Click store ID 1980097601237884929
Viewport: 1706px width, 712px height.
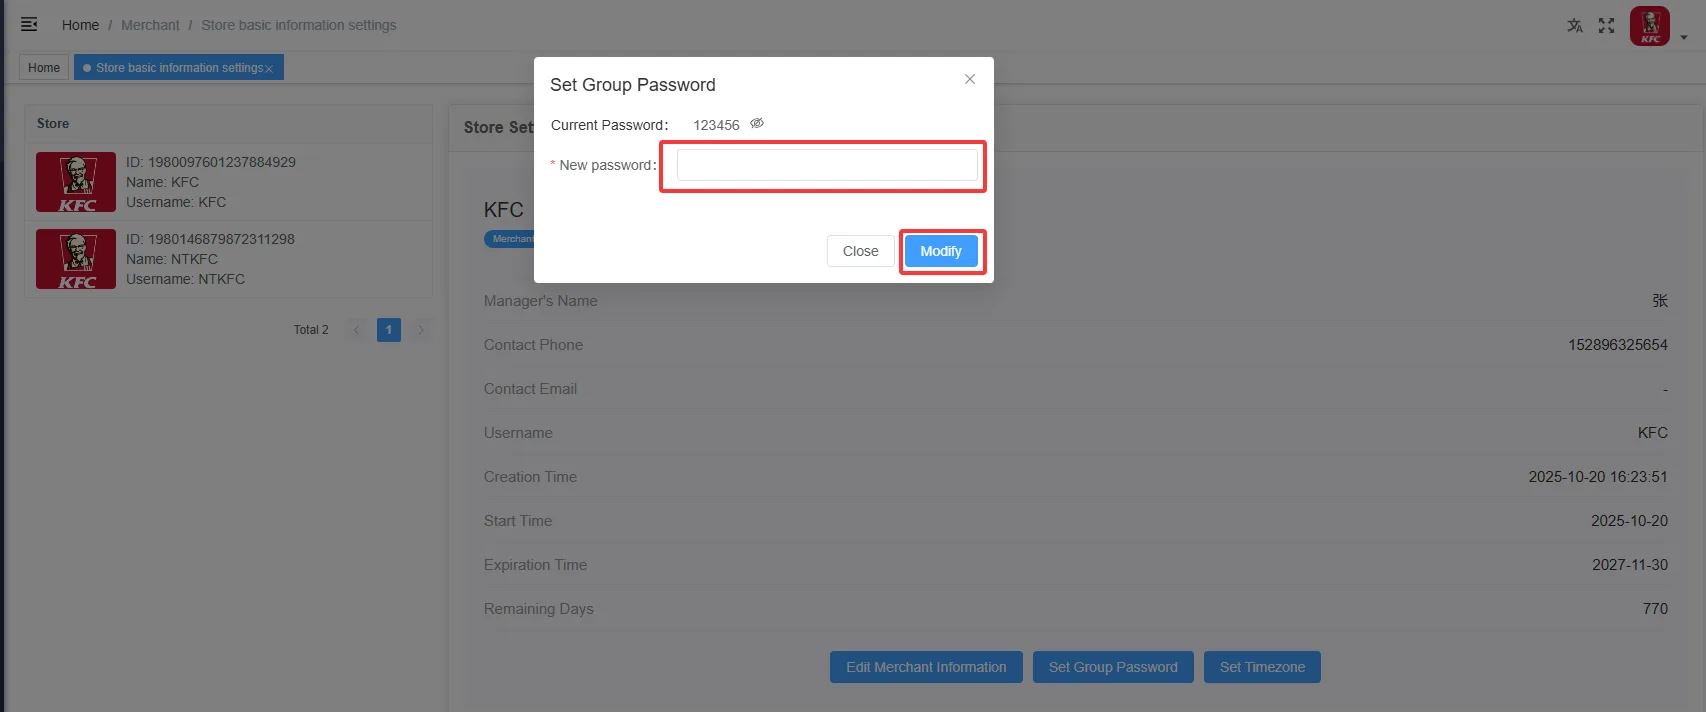coord(211,162)
